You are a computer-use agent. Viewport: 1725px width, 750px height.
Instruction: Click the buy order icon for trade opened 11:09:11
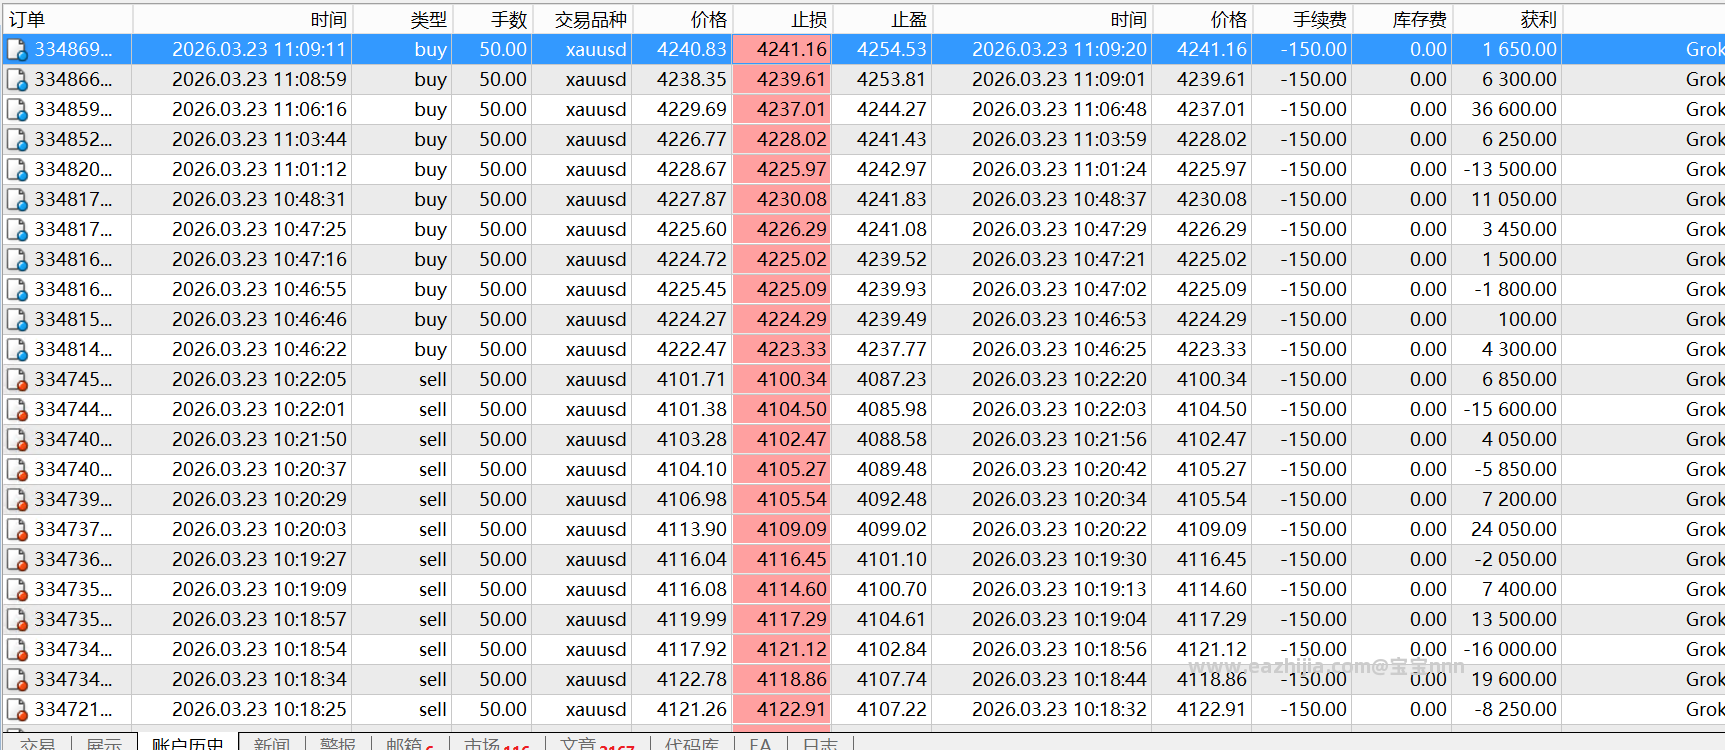click(17, 50)
